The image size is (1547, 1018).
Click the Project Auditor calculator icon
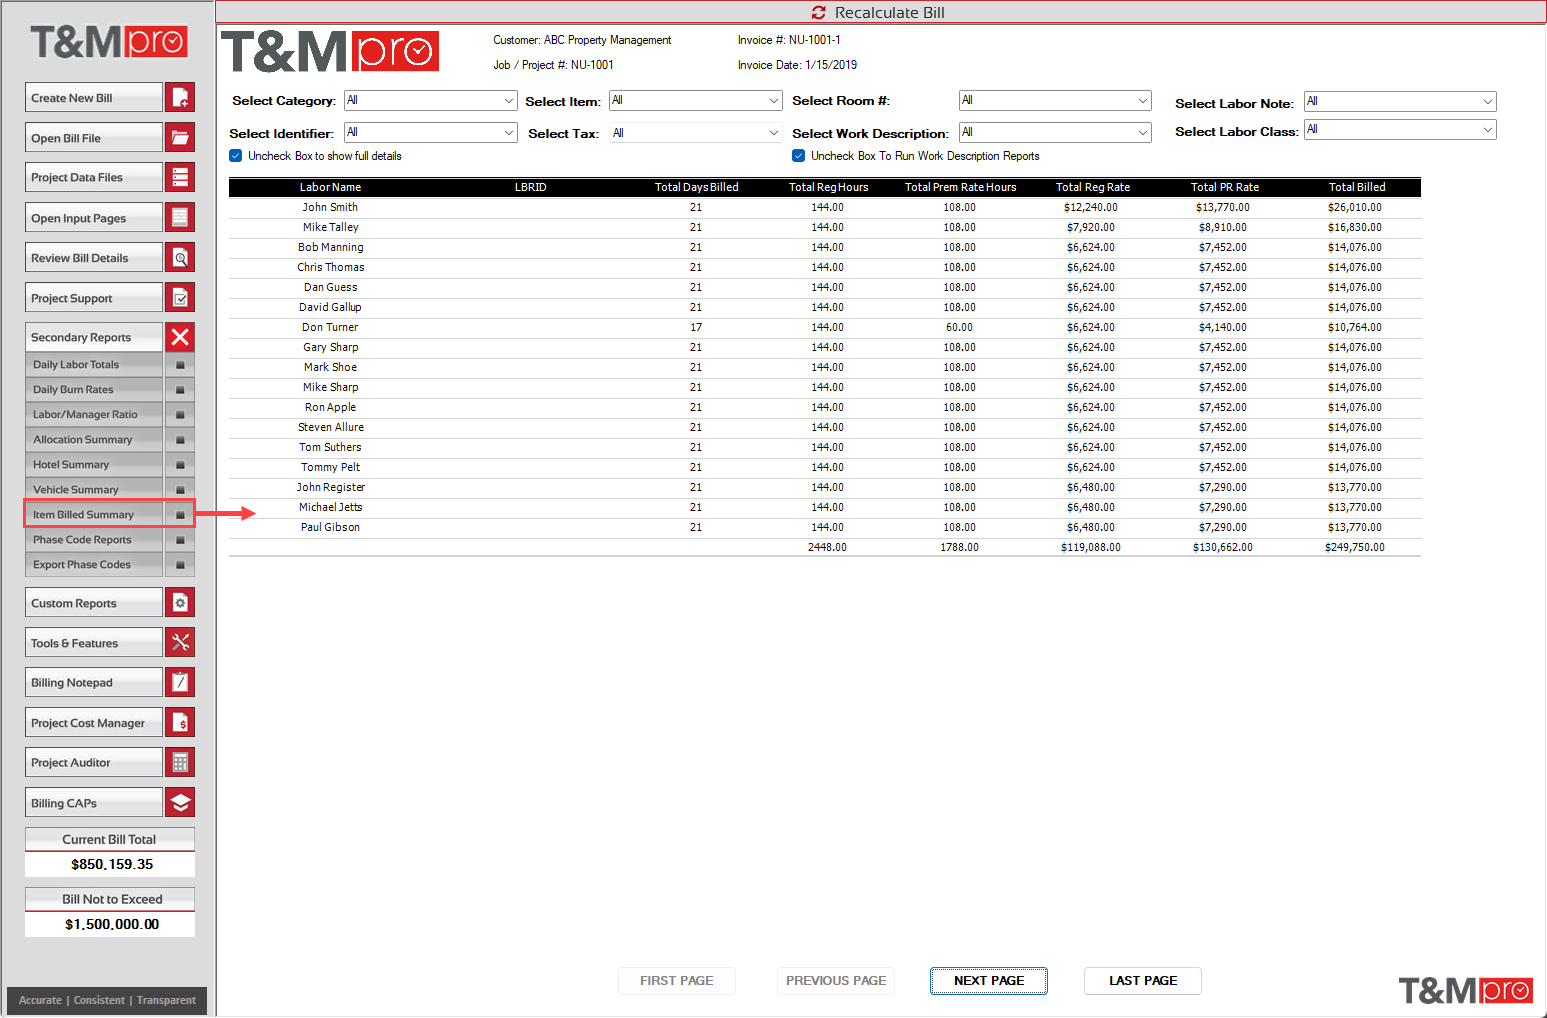coord(180,762)
